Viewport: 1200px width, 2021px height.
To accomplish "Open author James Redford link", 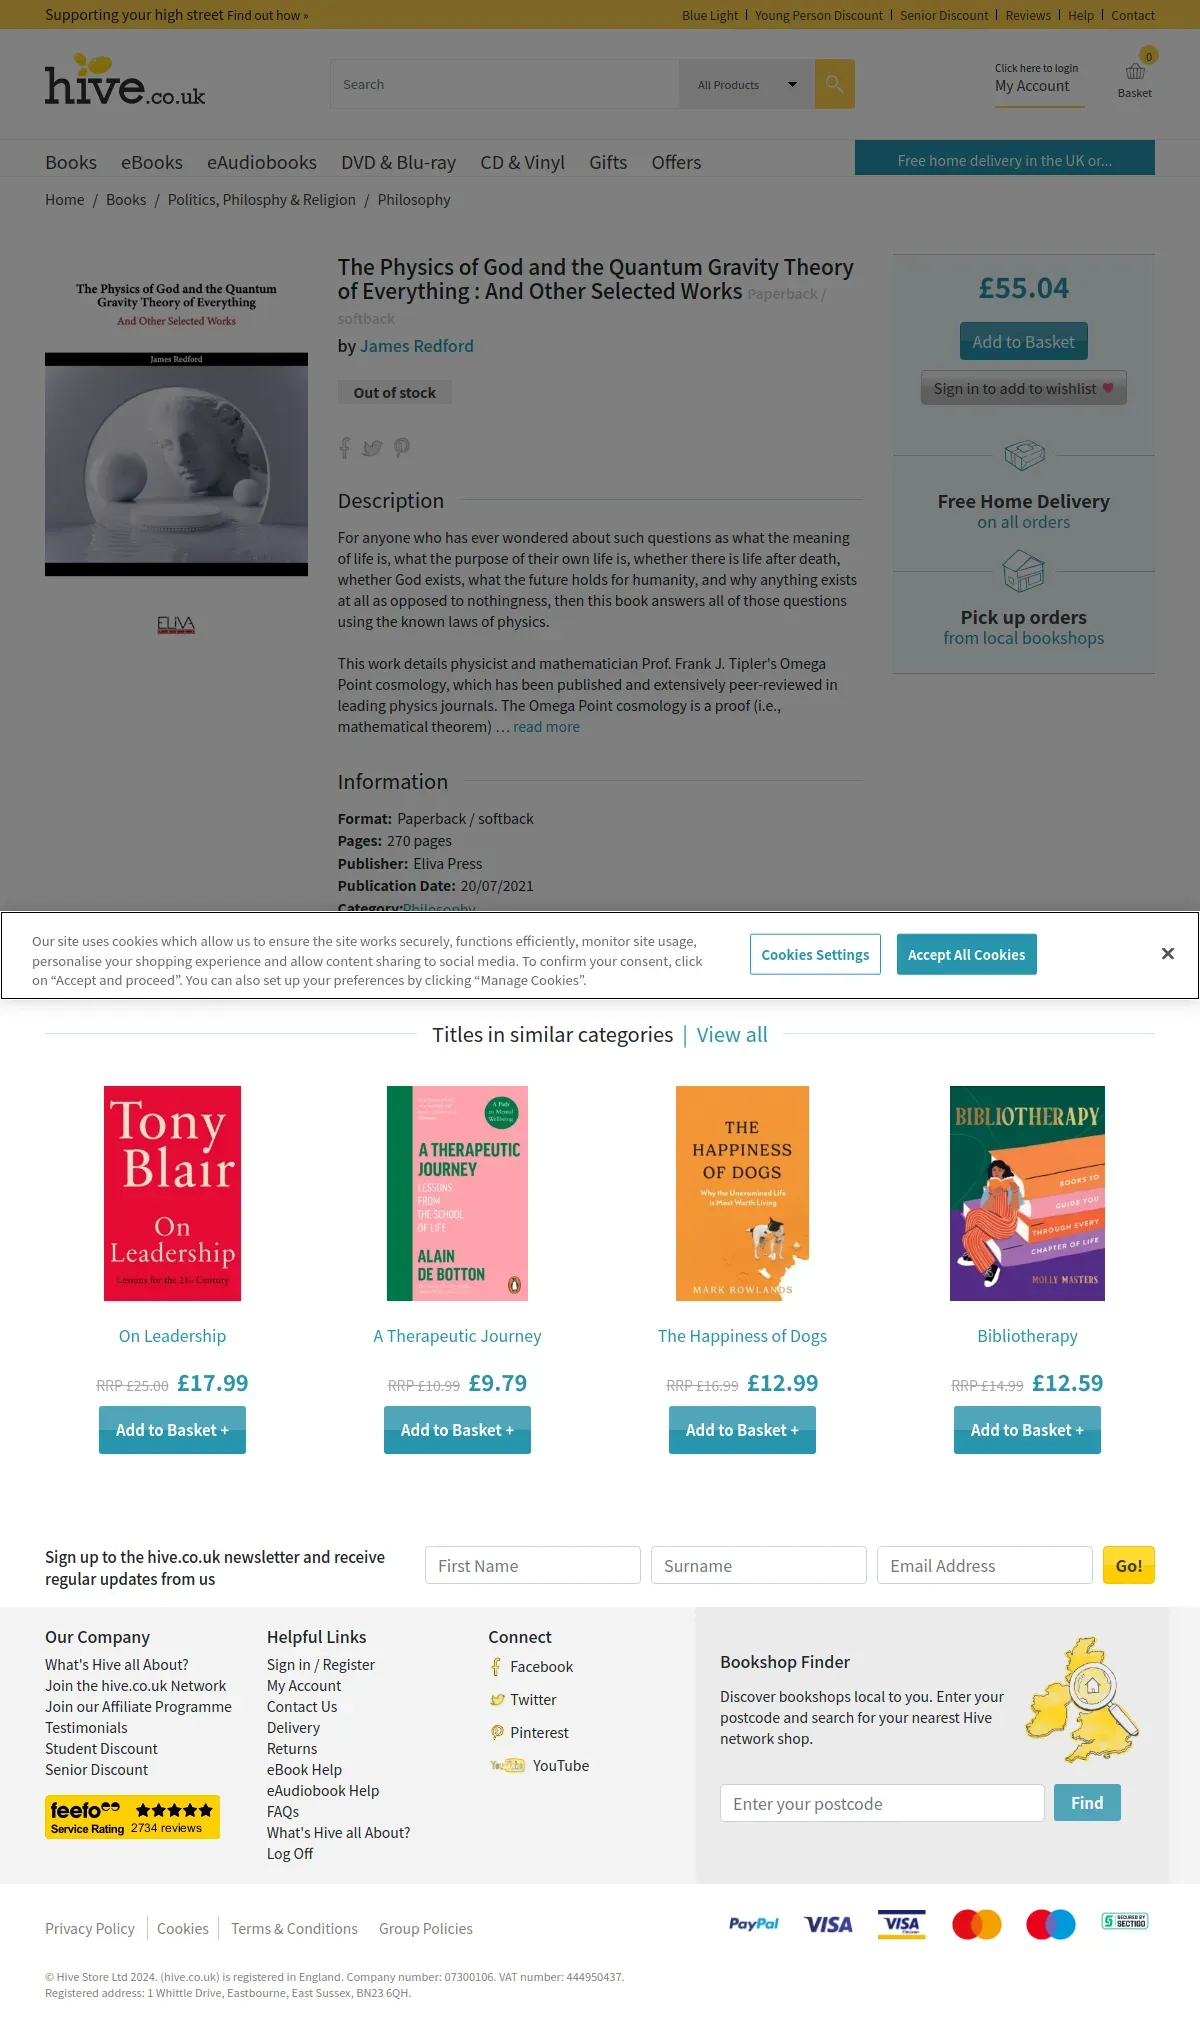I will coord(417,346).
